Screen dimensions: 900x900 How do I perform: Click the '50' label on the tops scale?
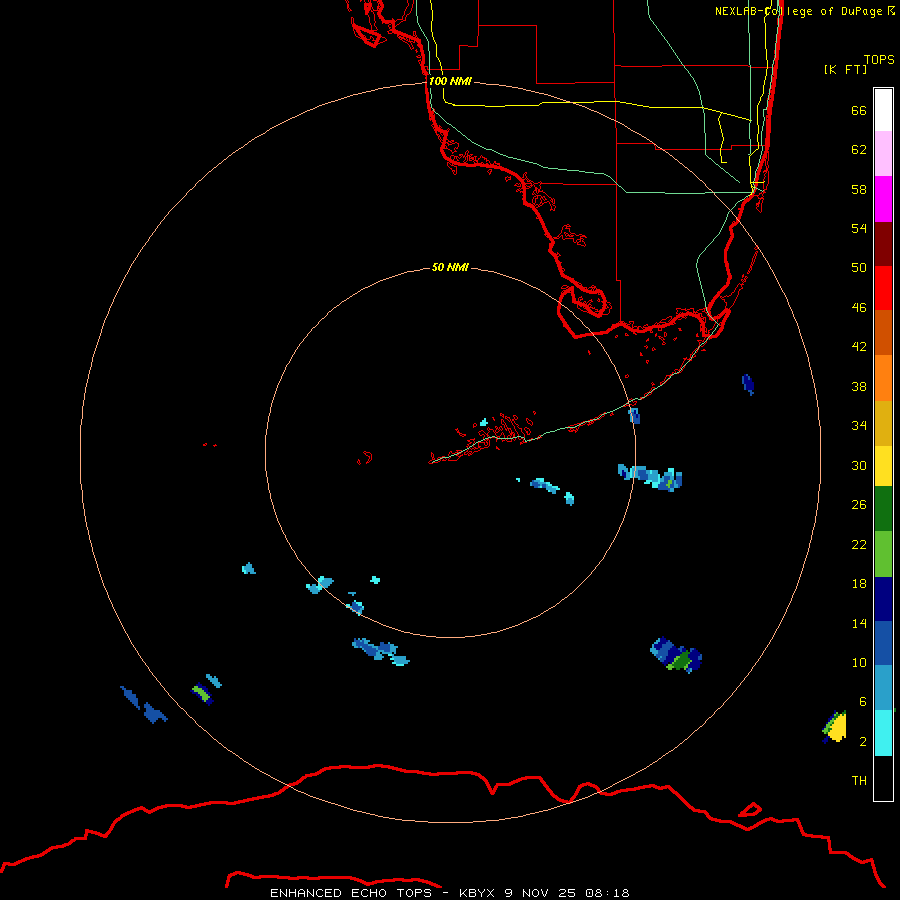coord(859,268)
